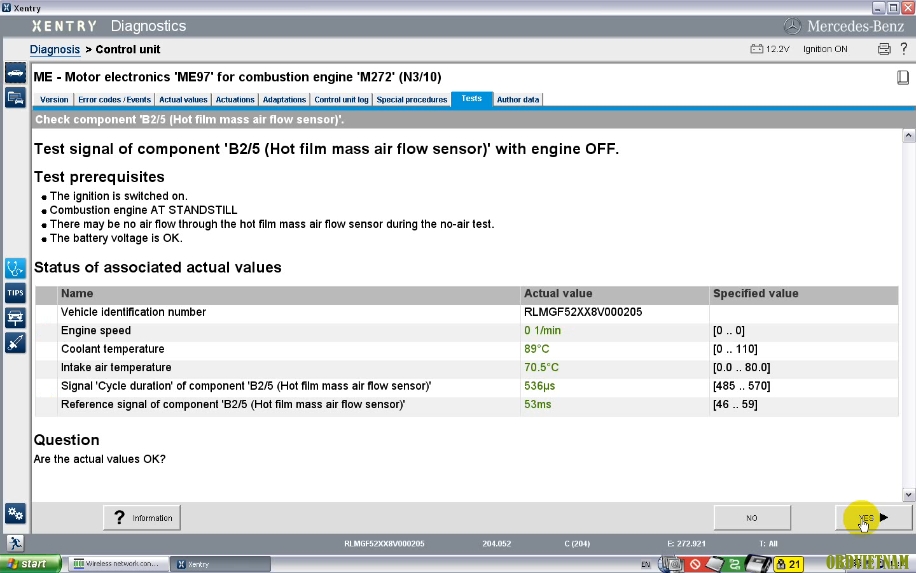Image resolution: width=916 pixels, height=573 pixels.
Task: Open the Control unit log tab
Action: [341, 100]
